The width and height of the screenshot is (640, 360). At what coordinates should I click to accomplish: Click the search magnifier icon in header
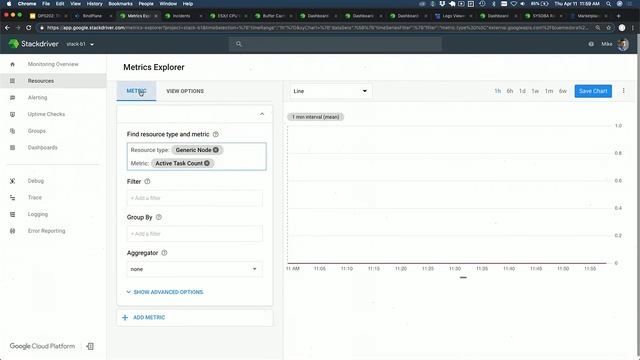pyautogui.click(x=239, y=44)
